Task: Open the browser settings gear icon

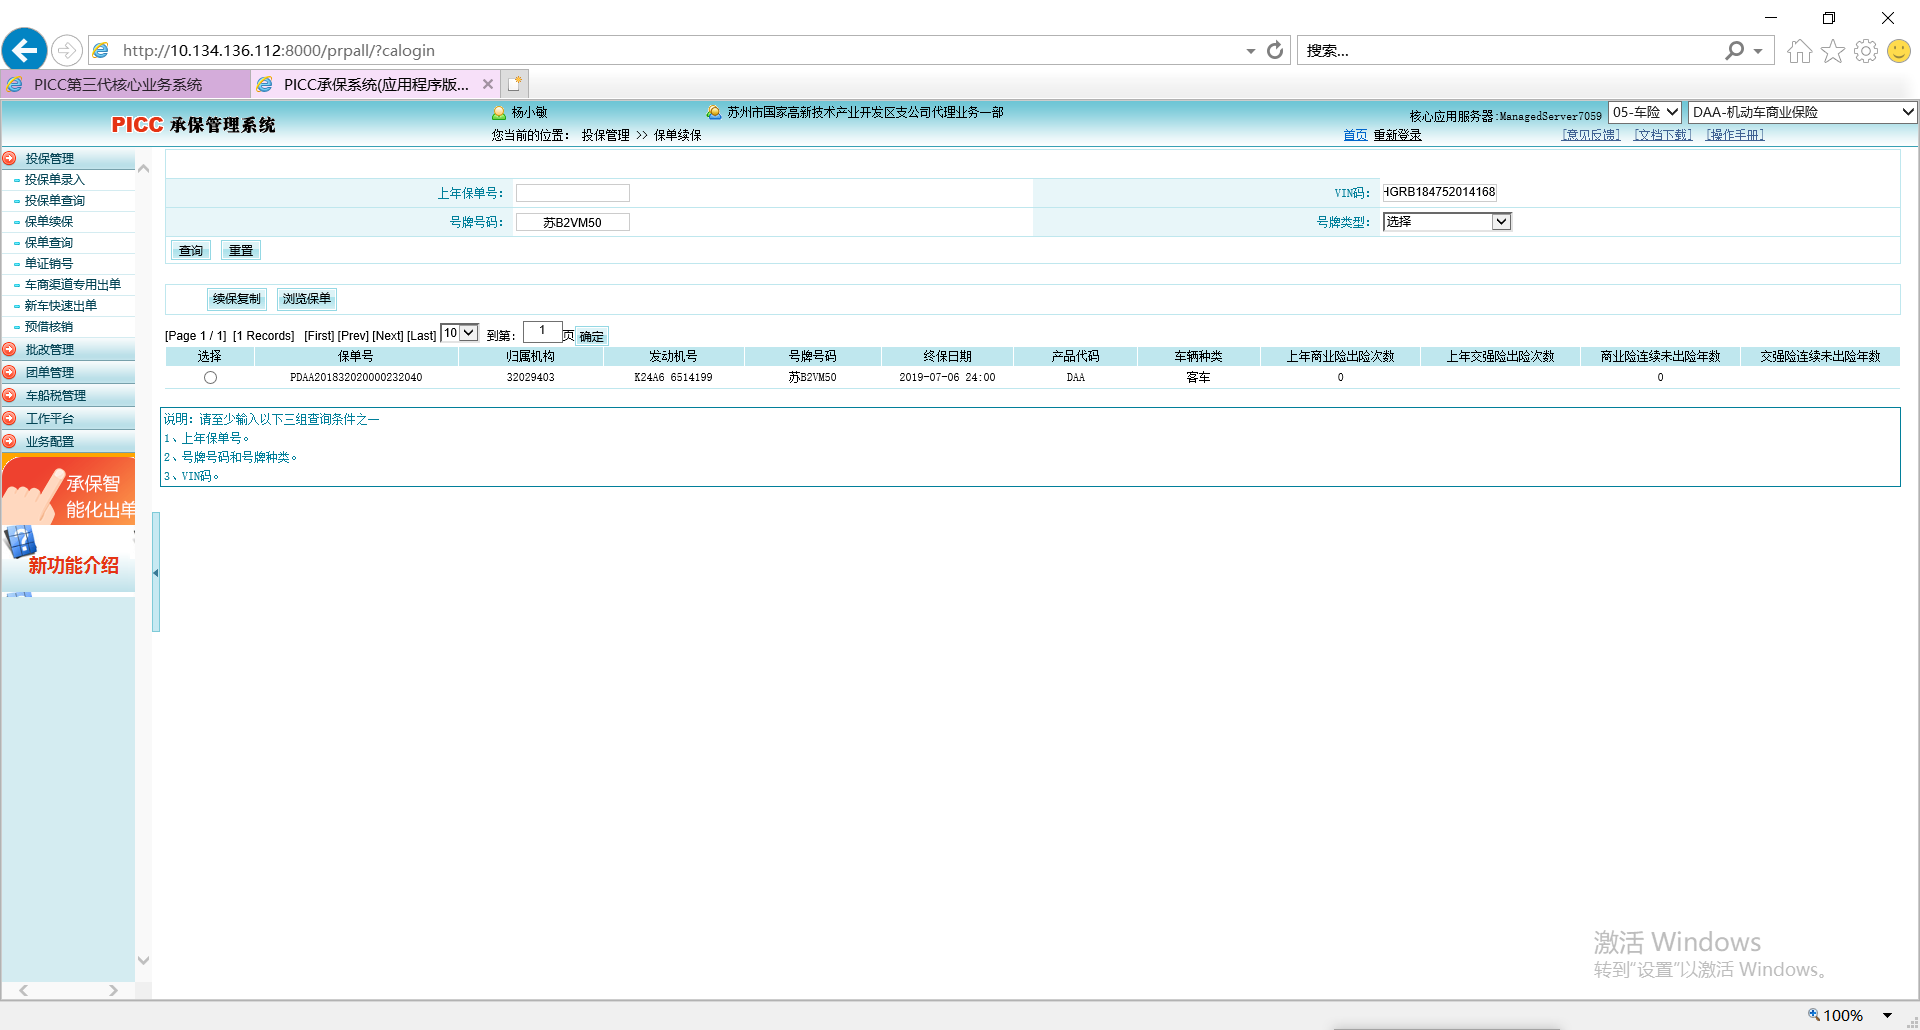Action: pos(1865,51)
